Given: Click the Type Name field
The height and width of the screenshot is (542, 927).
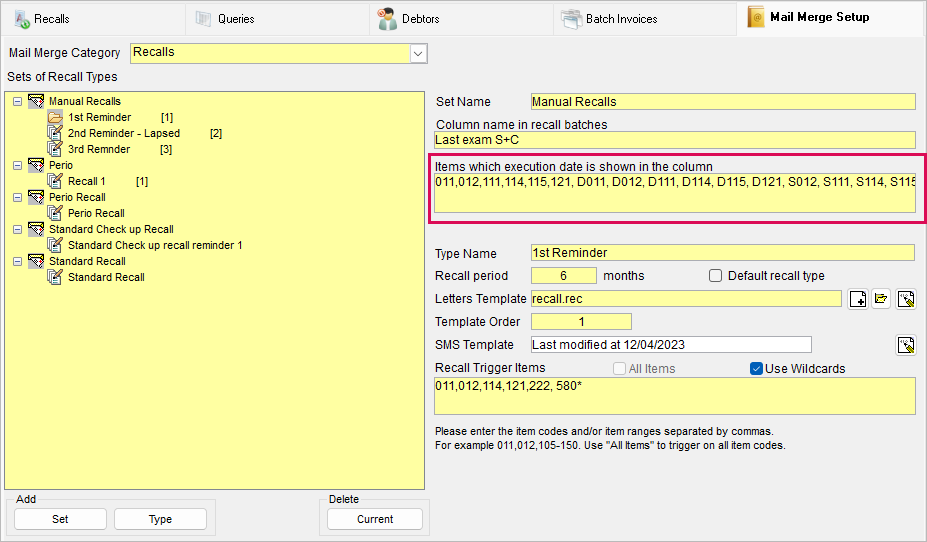Looking at the screenshot, I should click(722, 253).
